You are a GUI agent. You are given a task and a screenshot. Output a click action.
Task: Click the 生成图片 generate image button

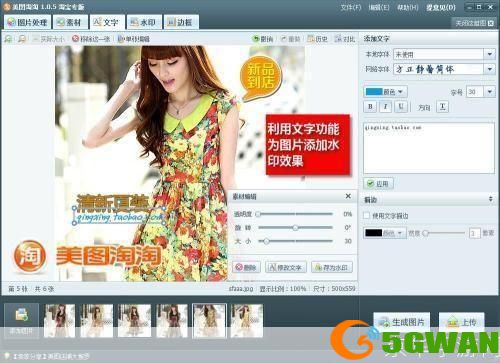(x=402, y=322)
